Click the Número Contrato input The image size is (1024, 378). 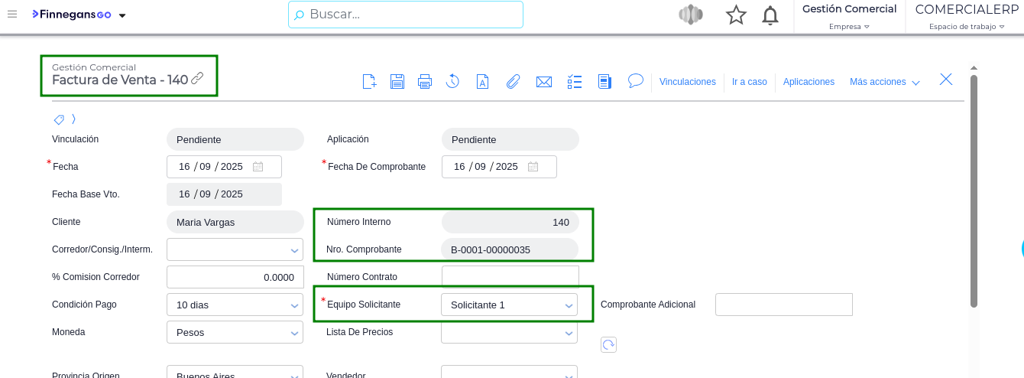[510, 277]
